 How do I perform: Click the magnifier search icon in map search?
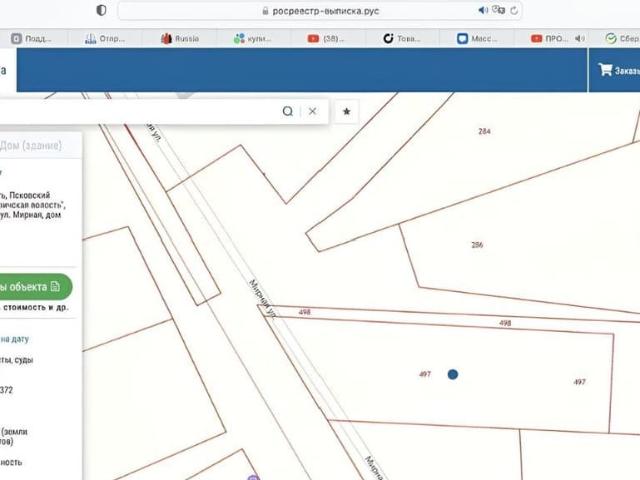[x=288, y=111]
